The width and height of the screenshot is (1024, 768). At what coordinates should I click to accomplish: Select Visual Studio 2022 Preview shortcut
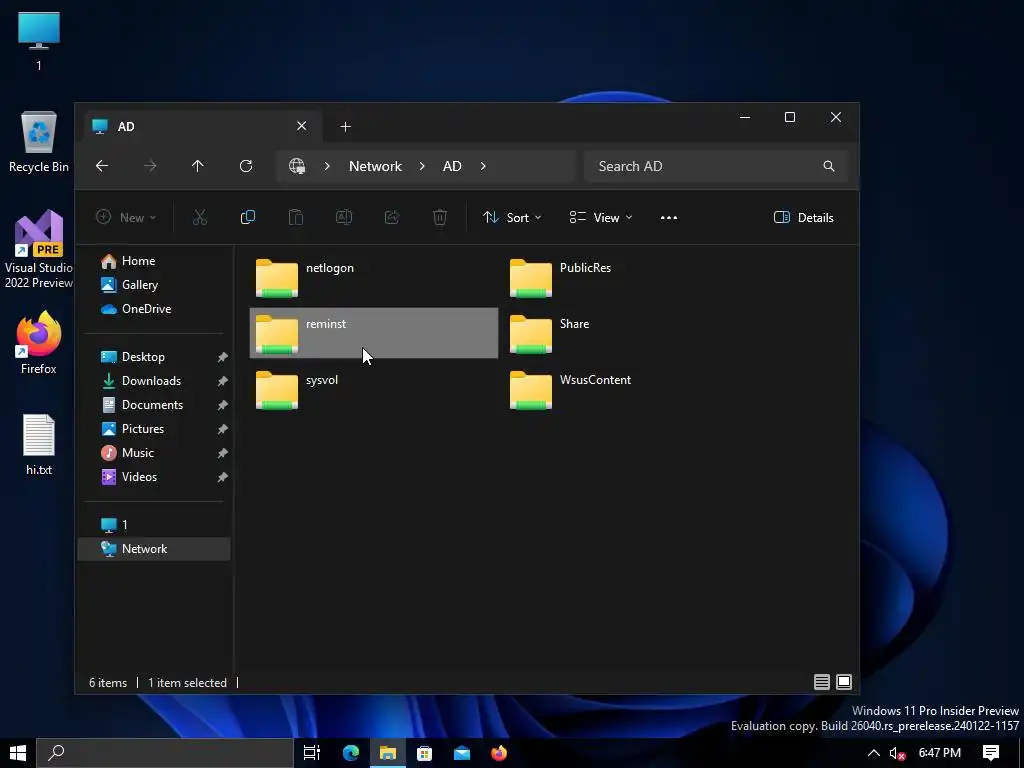[x=39, y=249]
